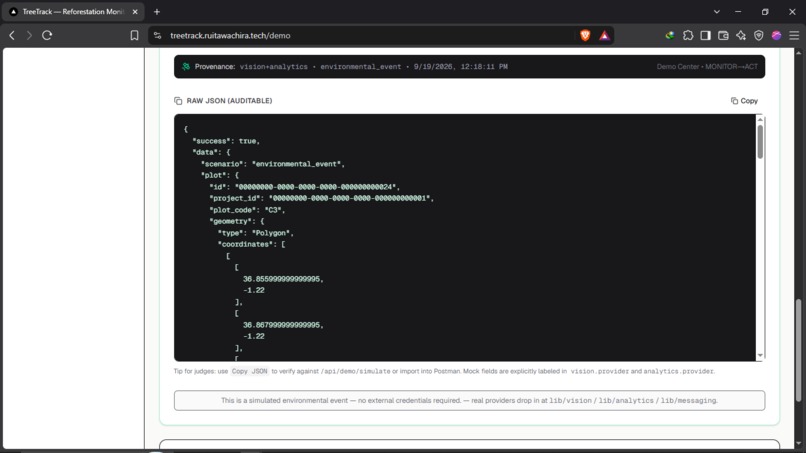Open the Extensions puzzle icon

688,35
